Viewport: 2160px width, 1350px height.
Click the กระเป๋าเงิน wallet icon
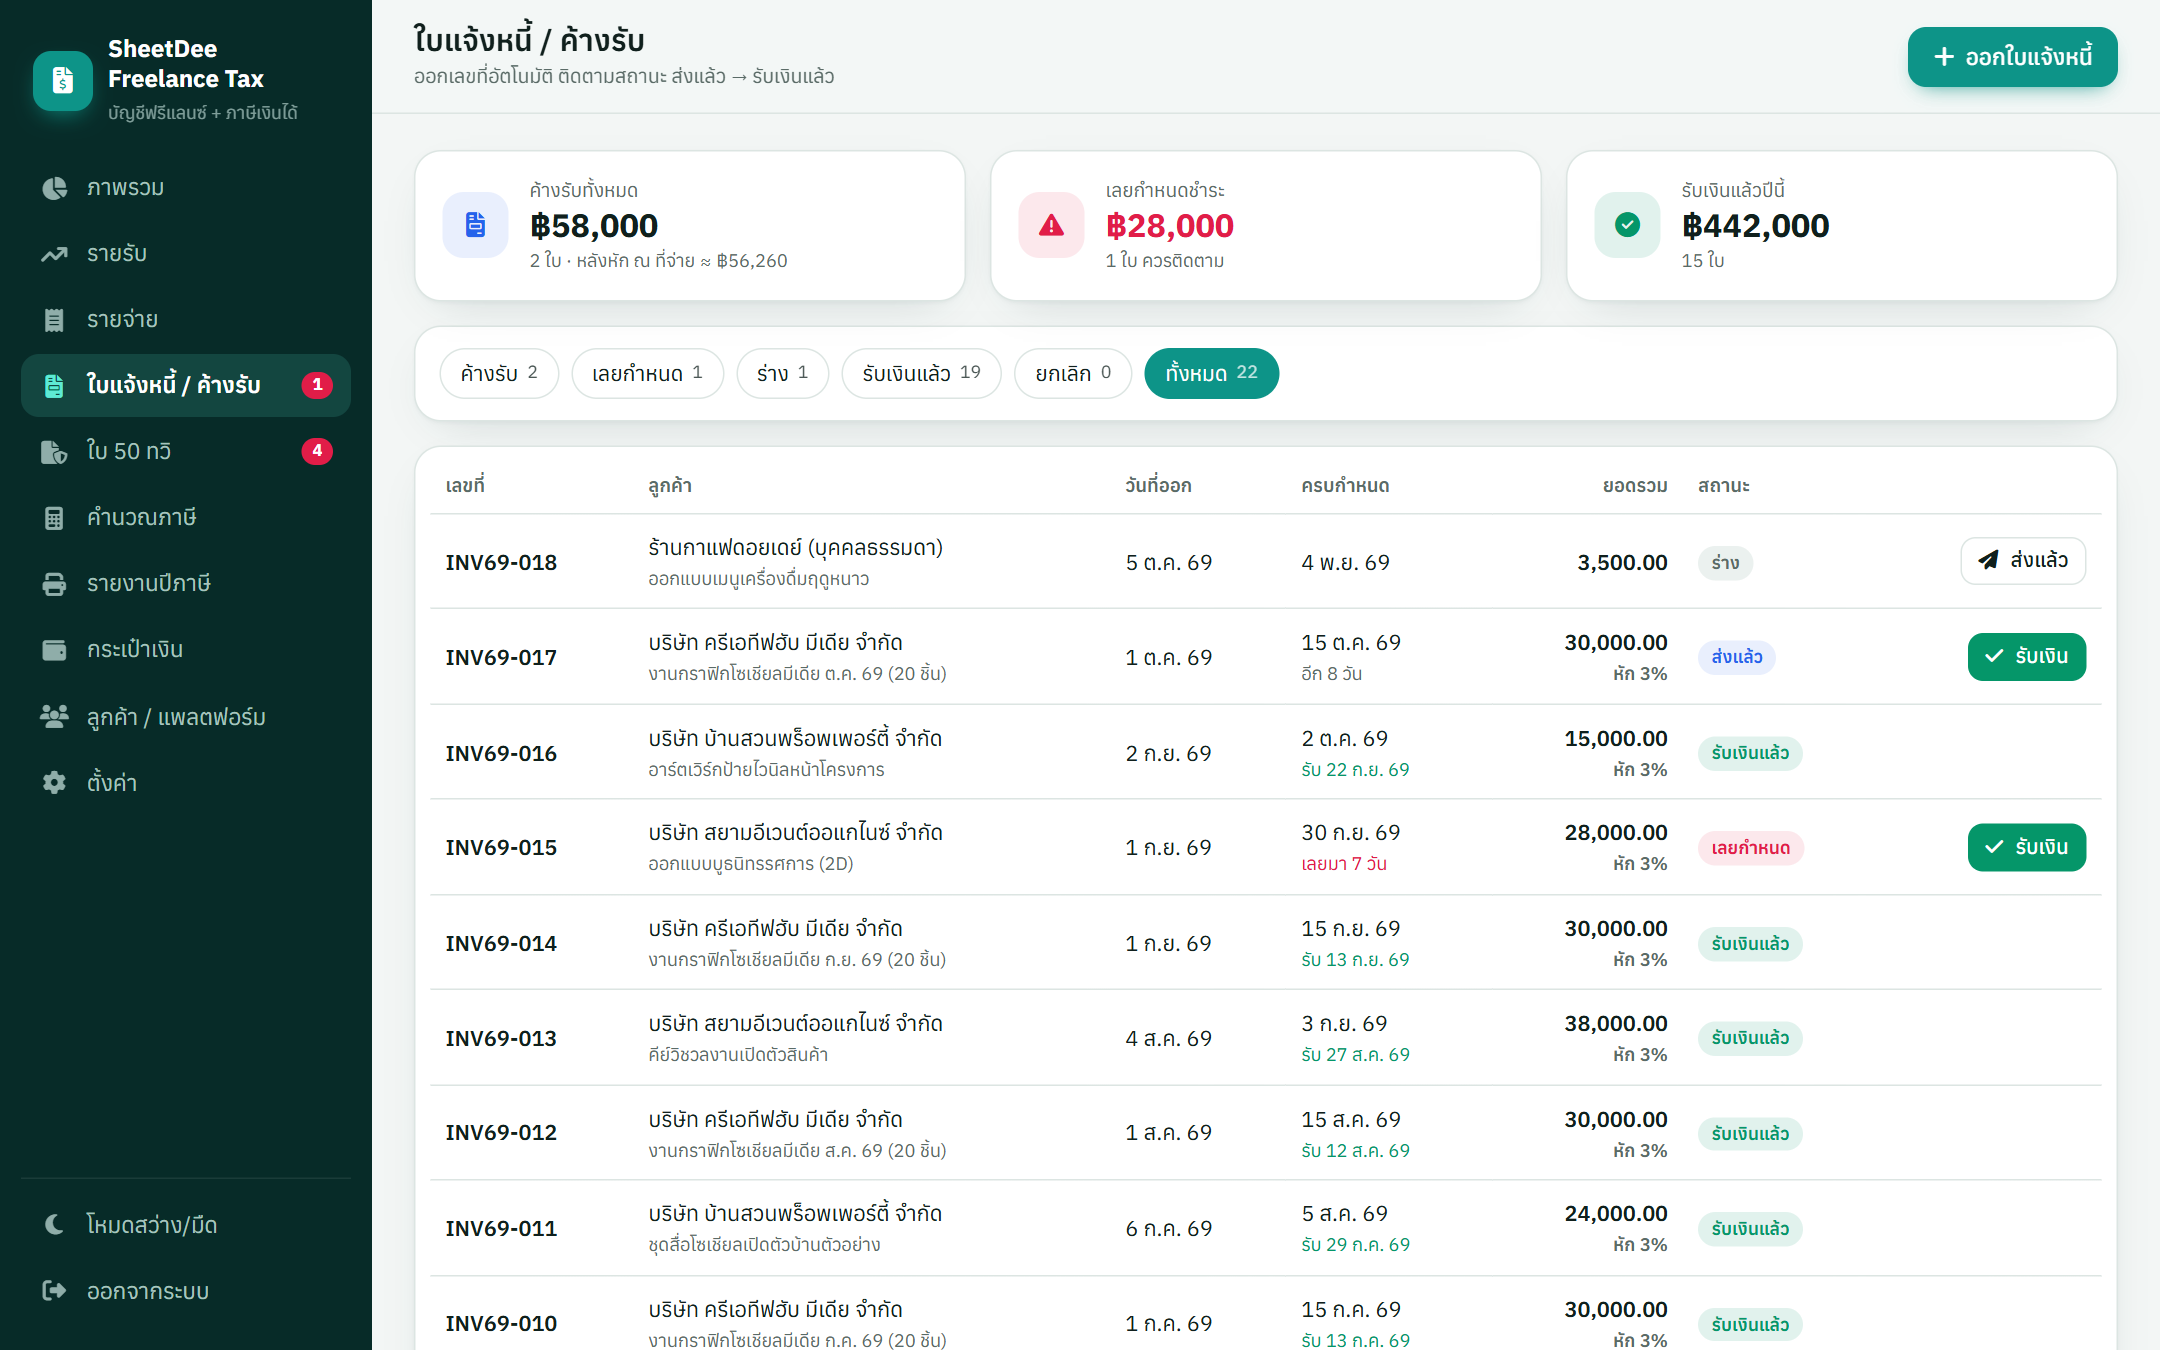click(x=54, y=650)
